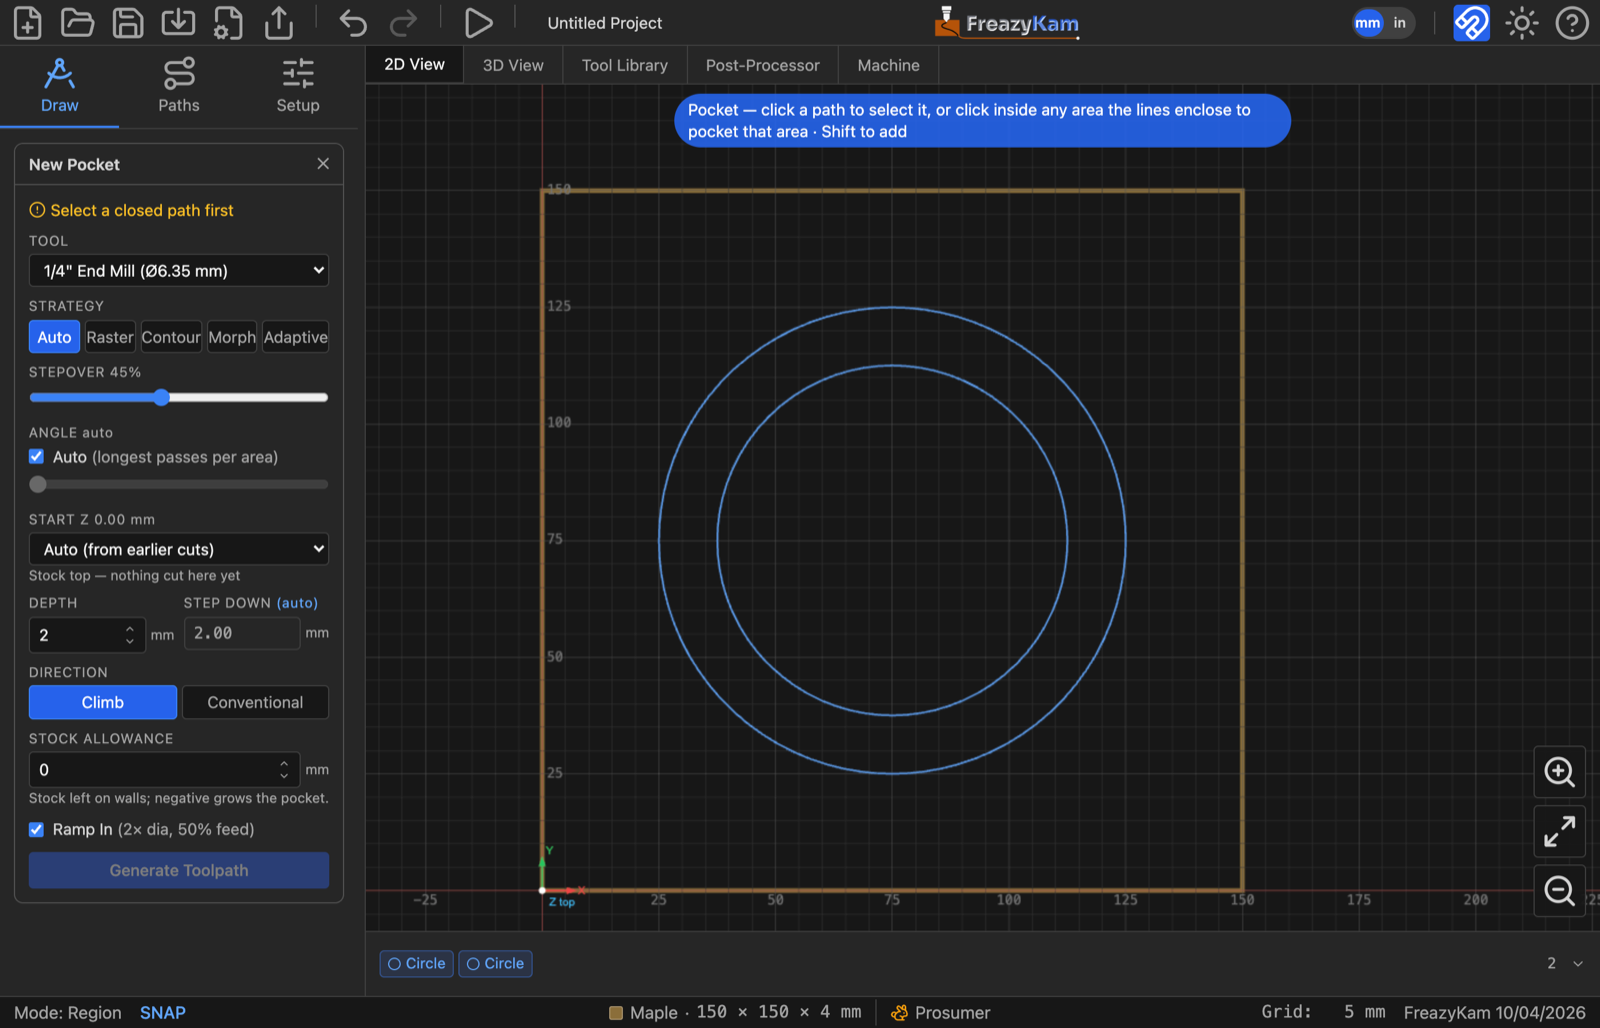1600x1028 pixels.
Task: Click the Depth input field
Action: pos(87,635)
